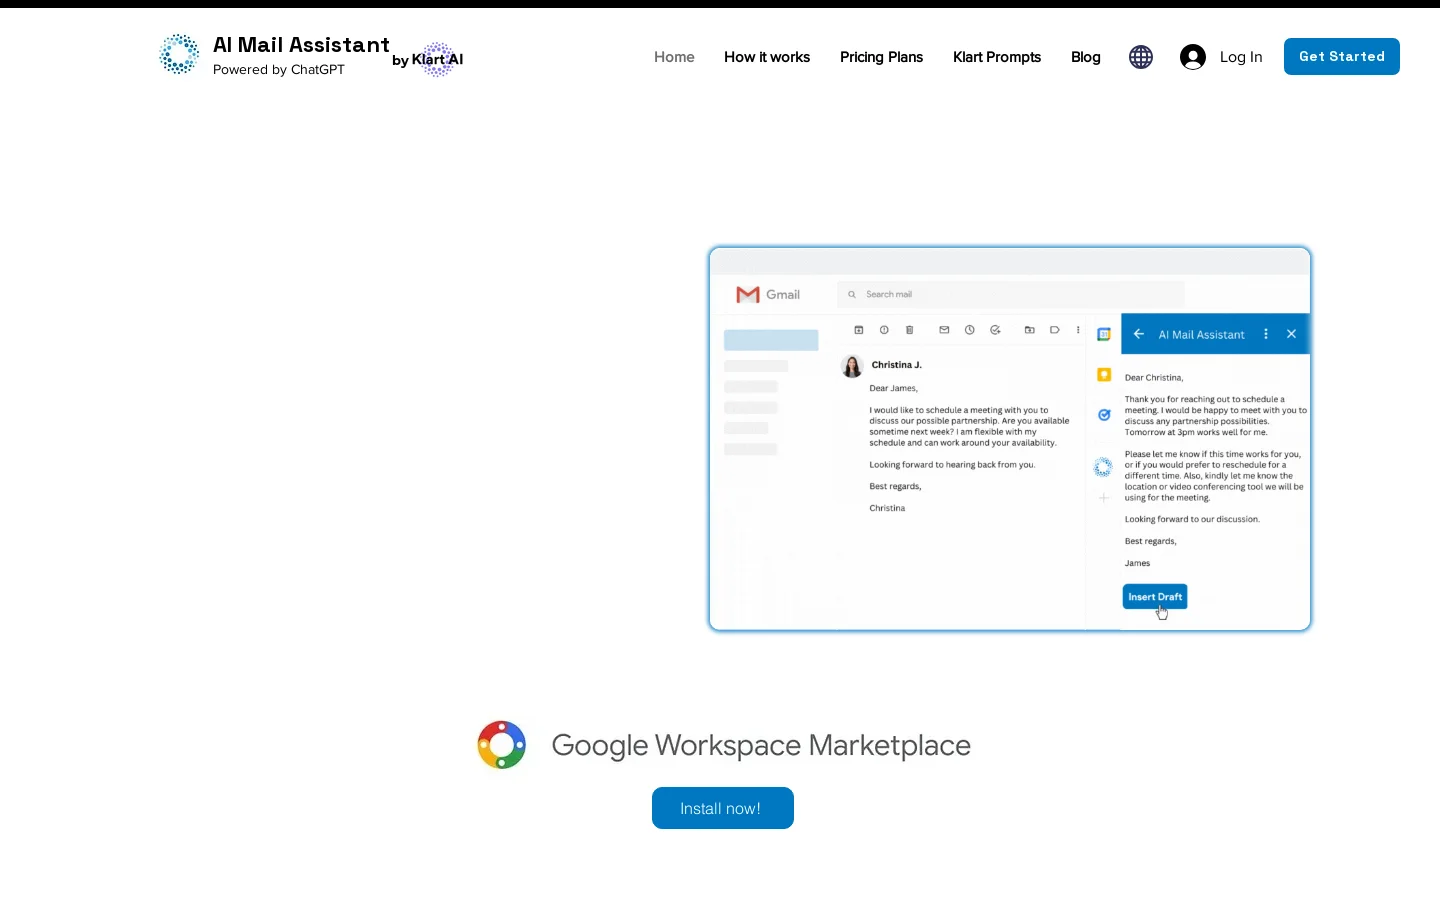The width and height of the screenshot is (1440, 900).
Task: Click the label tag icon in Gmail preview toolbar
Action: [1054, 329]
